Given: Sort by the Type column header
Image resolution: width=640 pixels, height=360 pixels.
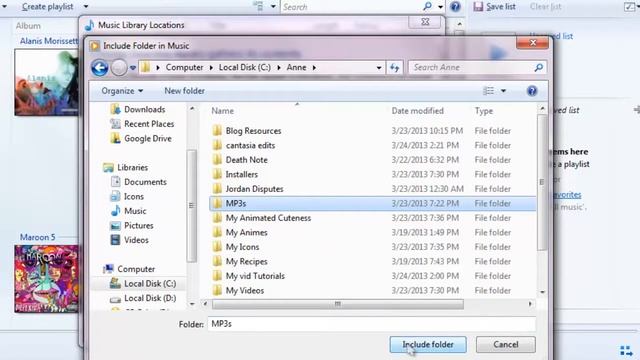Looking at the screenshot, I should (484, 111).
